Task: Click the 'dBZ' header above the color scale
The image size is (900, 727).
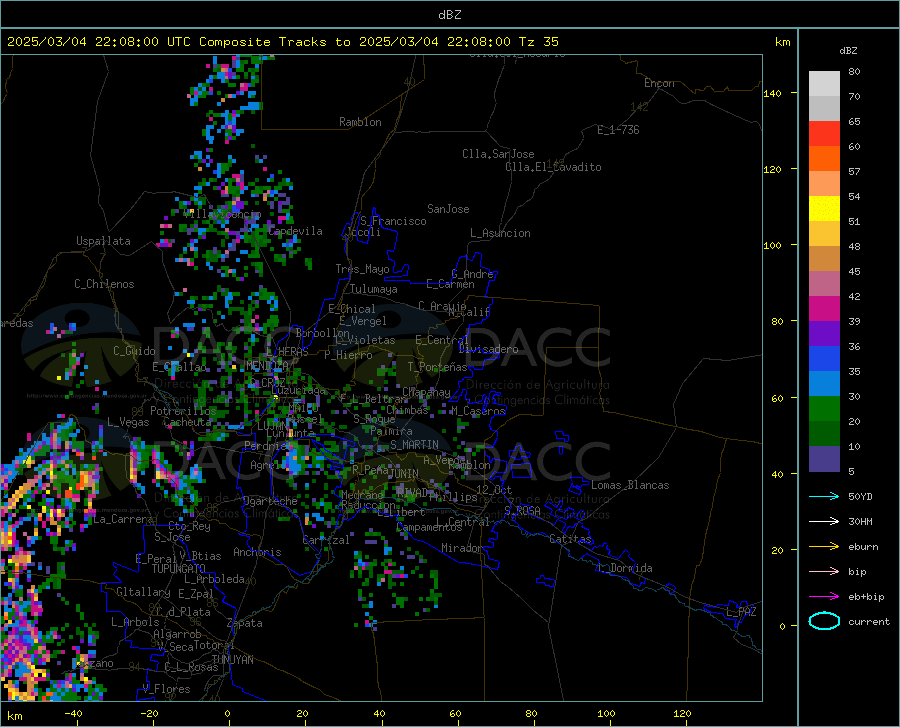Action: (x=848, y=50)
